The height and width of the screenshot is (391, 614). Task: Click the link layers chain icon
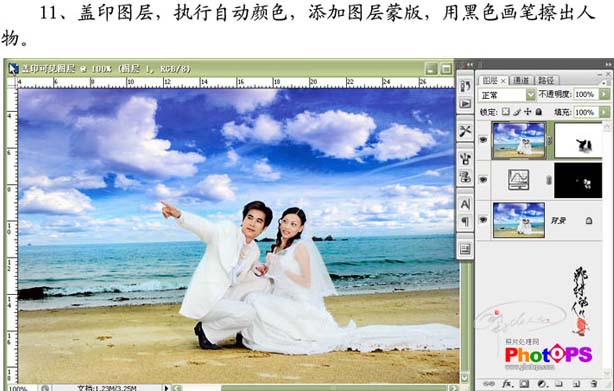tap(488, 384)
